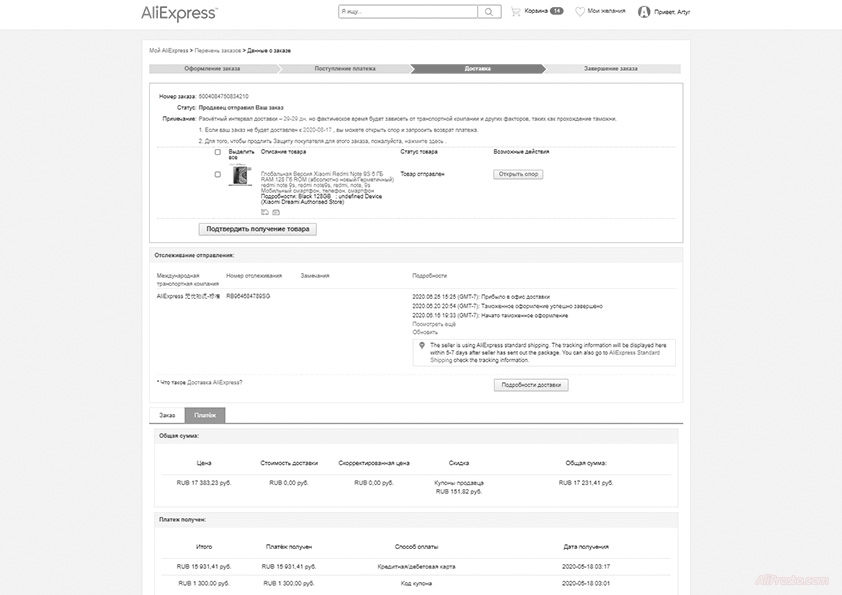Check the 'Выделить все' checkbox
This screenshot has height=595, width=842.
pyautogui.click(x=218, y=152)
